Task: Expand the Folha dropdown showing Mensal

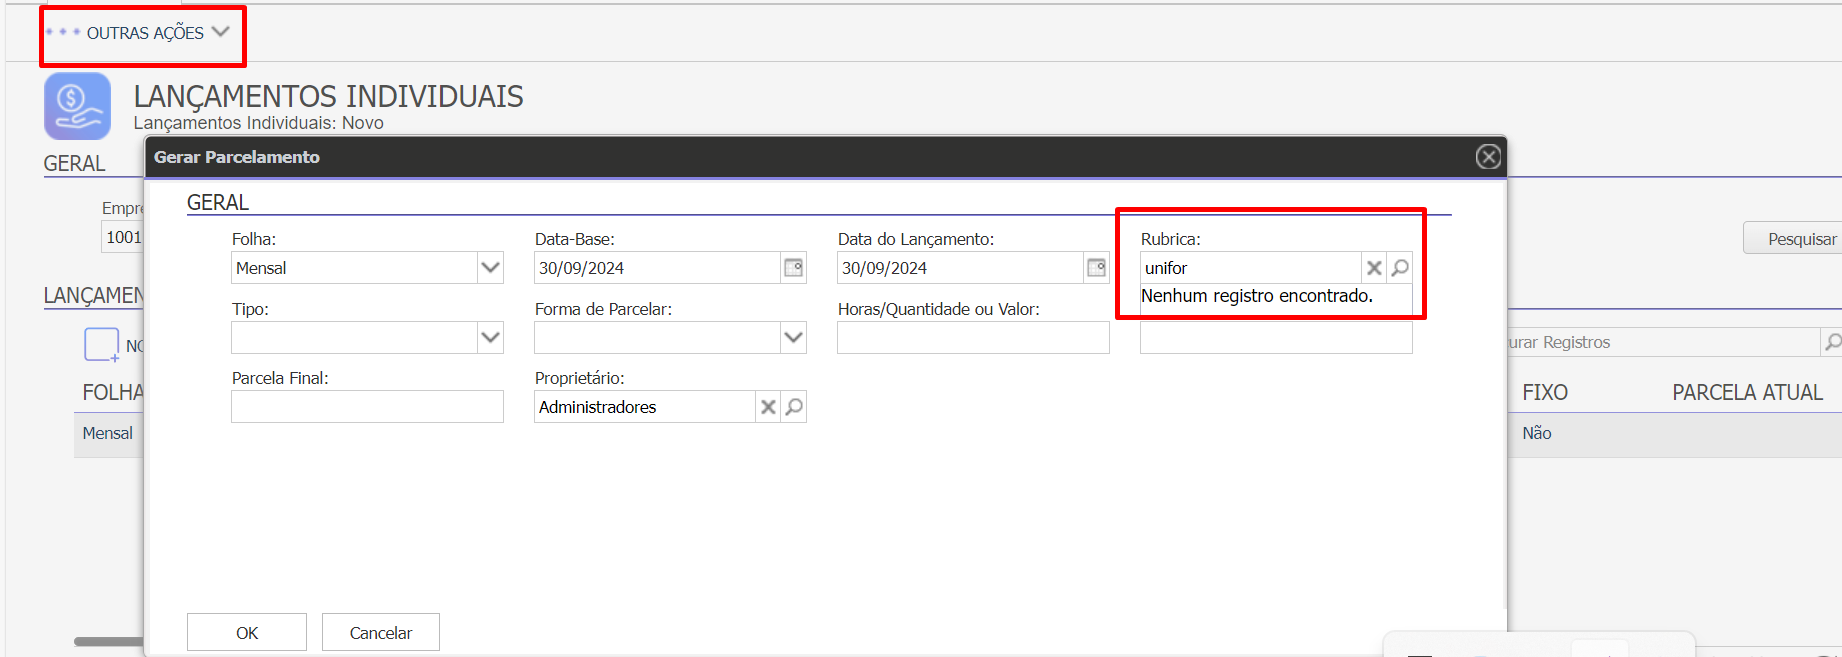Action: point(490,268)
